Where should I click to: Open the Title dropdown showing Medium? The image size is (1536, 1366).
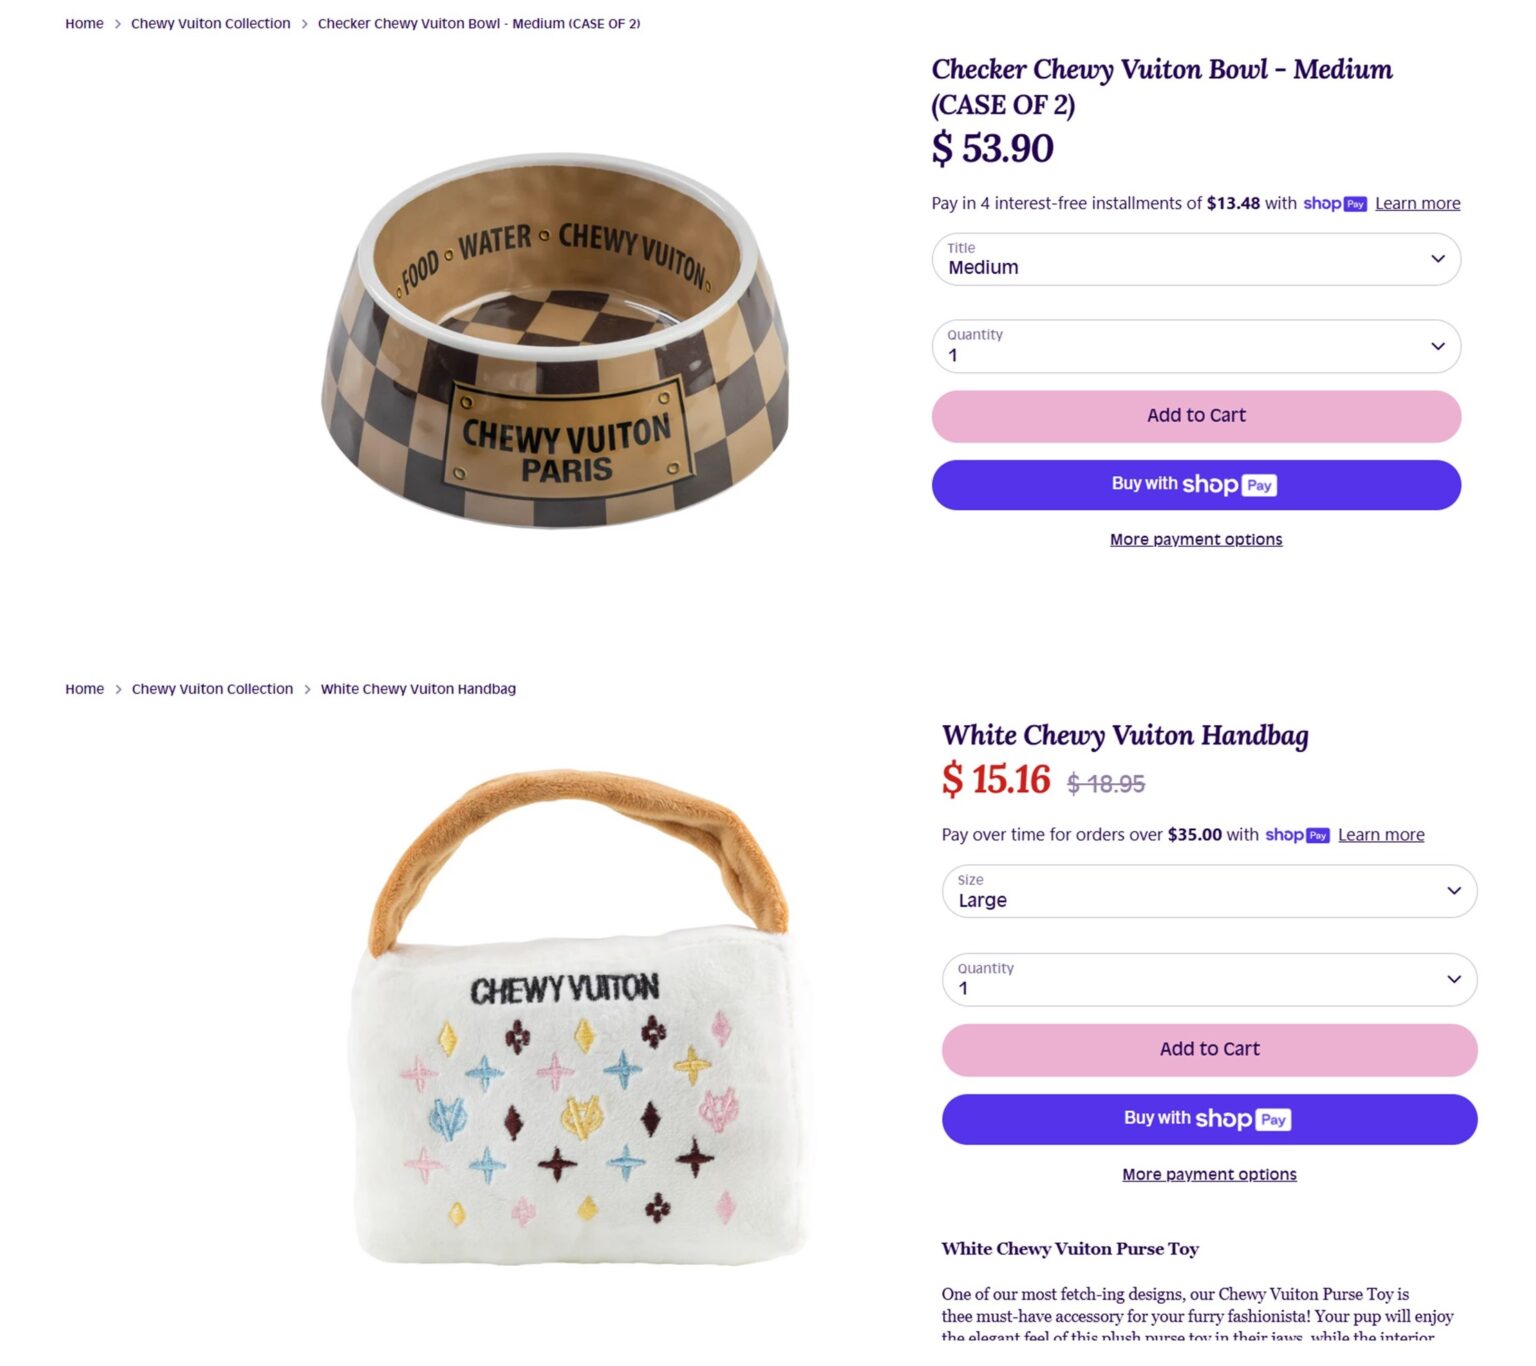pyautogui.click(x=1196, y=259)
